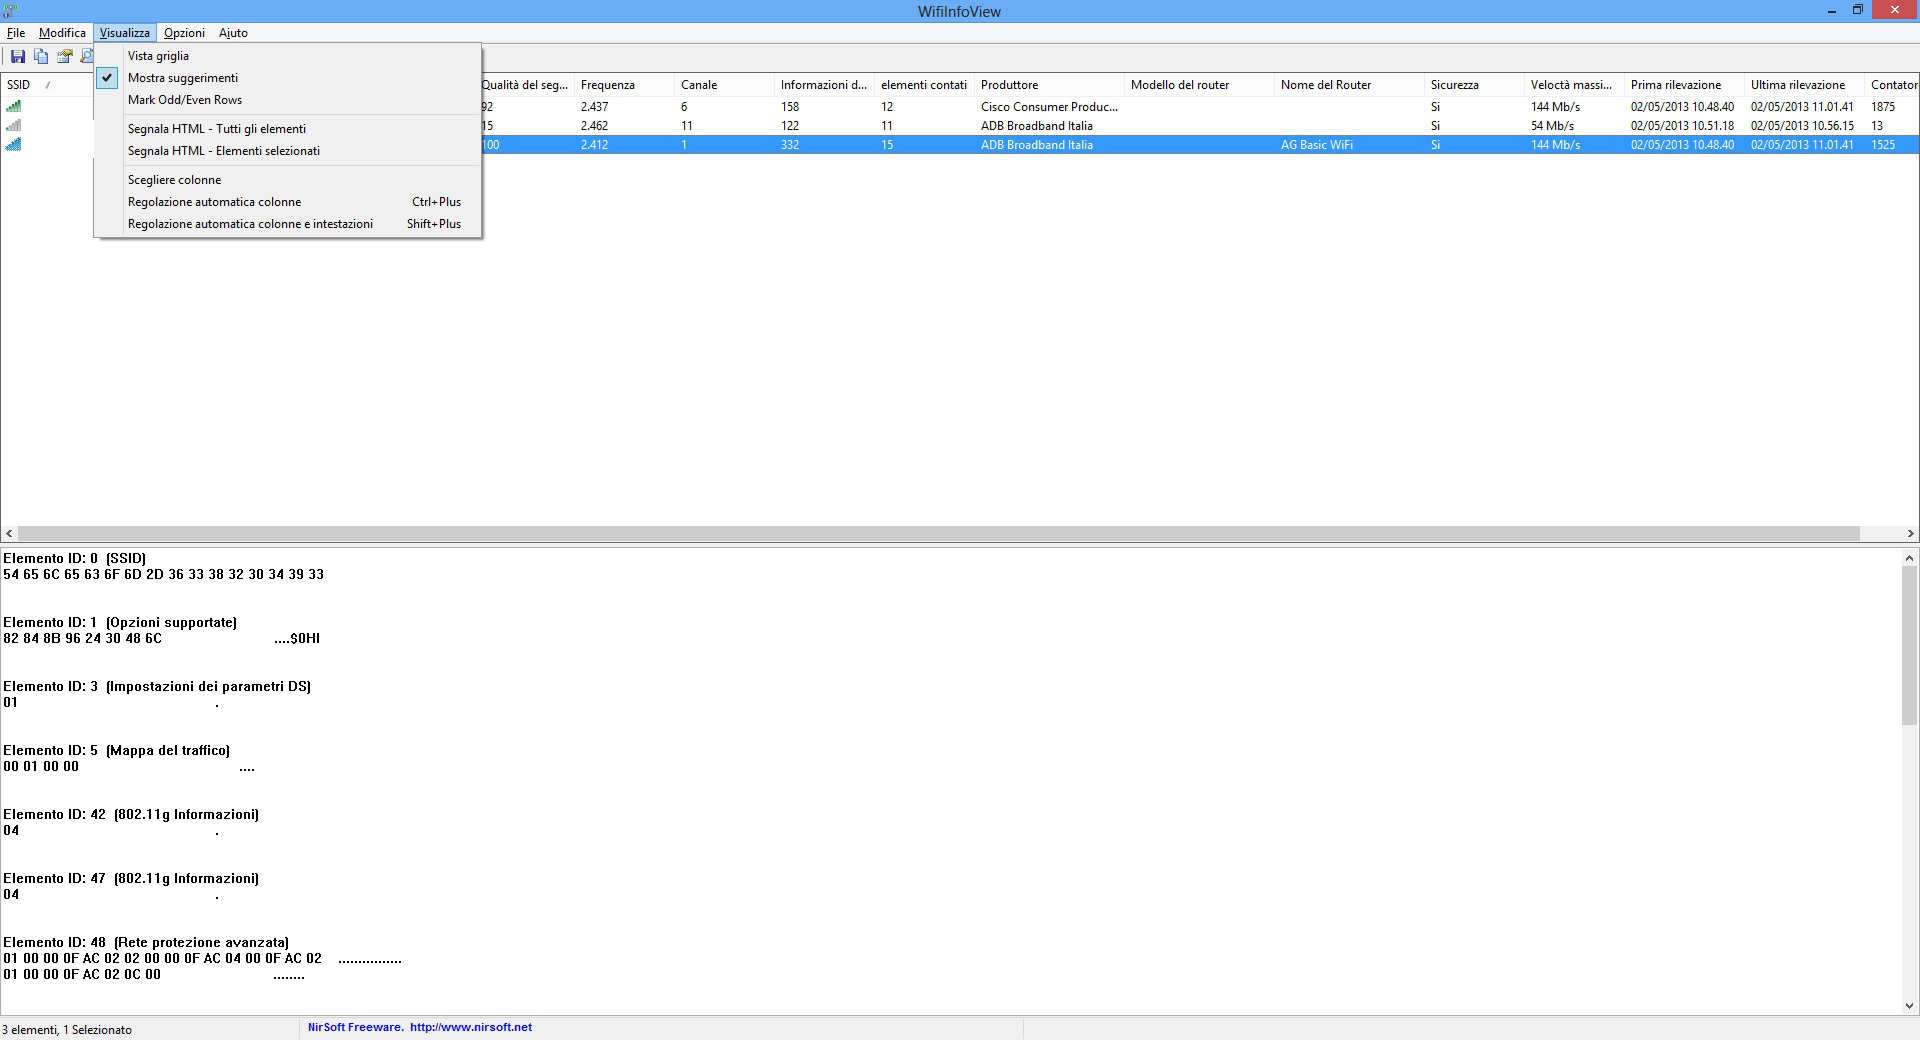This screenshot has height=1040, width=1920.
Task: Click the gray weak-signal icon in the second row
Action: [x=13, y=125]
